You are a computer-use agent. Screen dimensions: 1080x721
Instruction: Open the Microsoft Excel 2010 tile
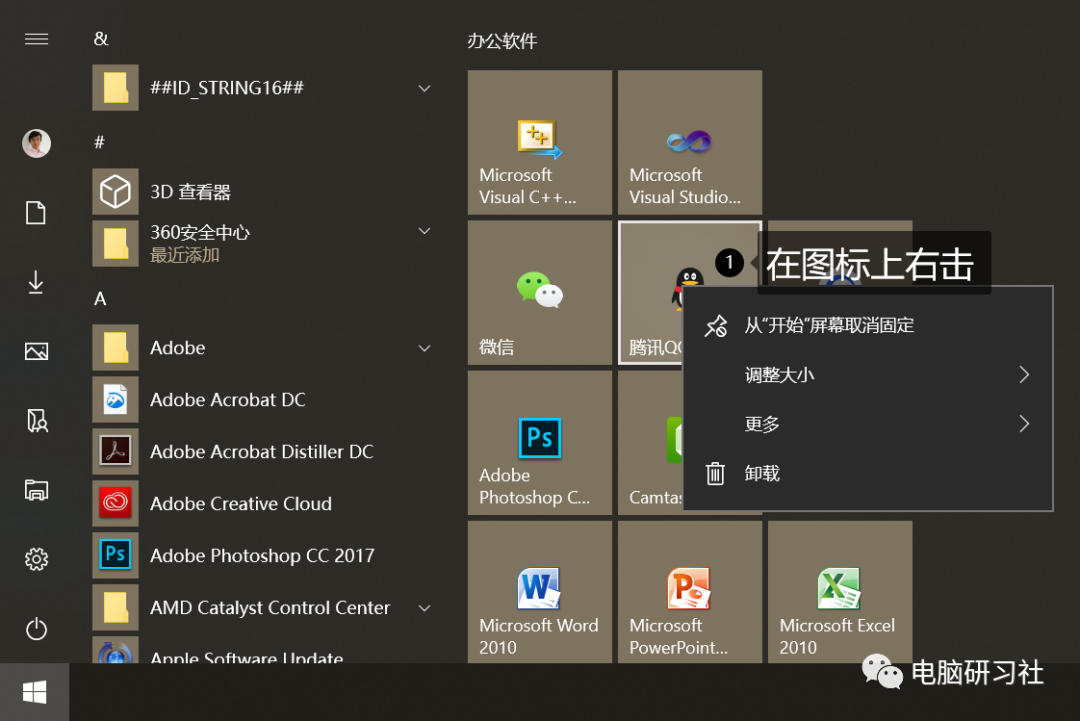pyautogui.click(x=840, y=592)
